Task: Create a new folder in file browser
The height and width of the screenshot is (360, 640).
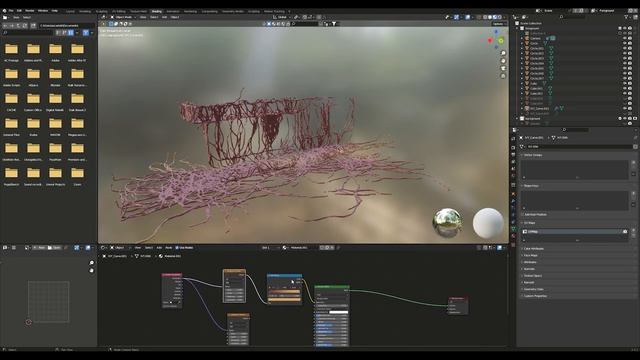Action: [33, 25]
